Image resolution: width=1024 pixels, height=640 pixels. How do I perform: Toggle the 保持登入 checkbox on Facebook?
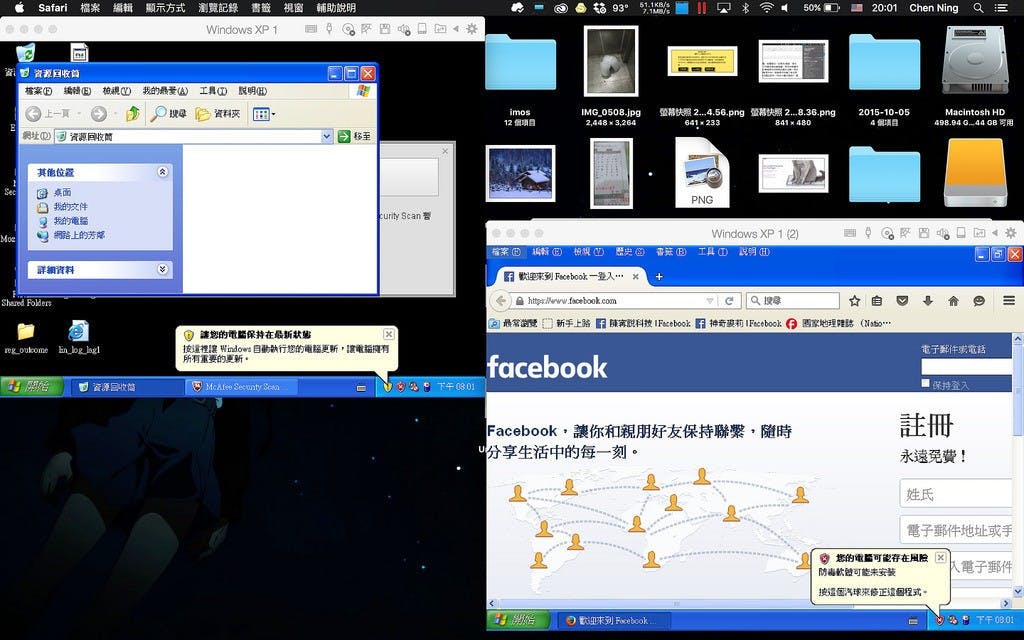click(925, 383)
